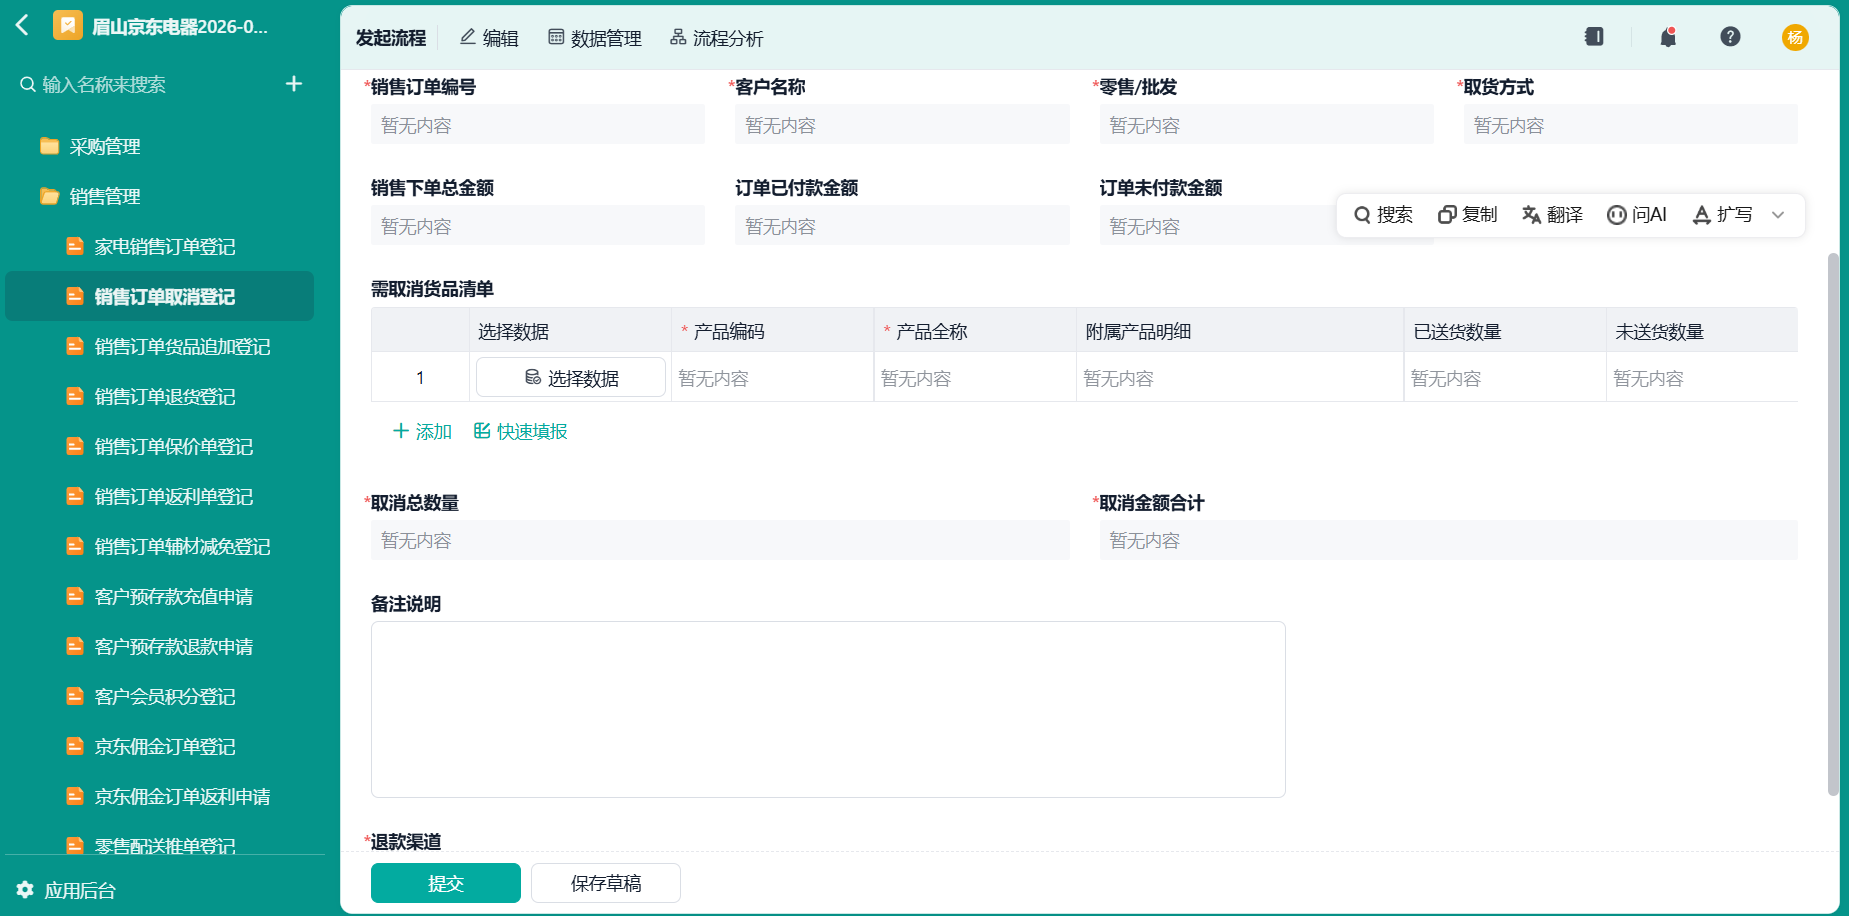Click the 选择数据 button in row 1
Image resolution: width=1849 pixels, height=916 pixels.
pos(571,377)
